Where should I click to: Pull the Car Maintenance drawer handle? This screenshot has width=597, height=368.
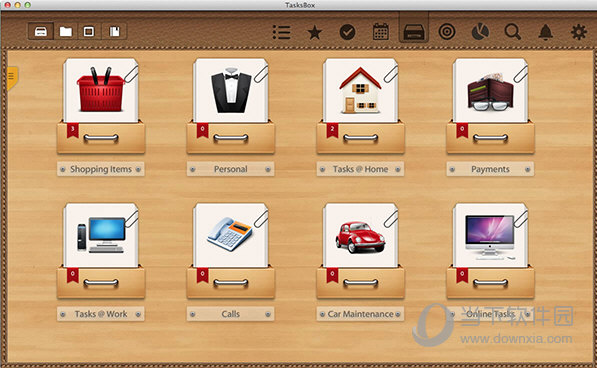point(361,282)
